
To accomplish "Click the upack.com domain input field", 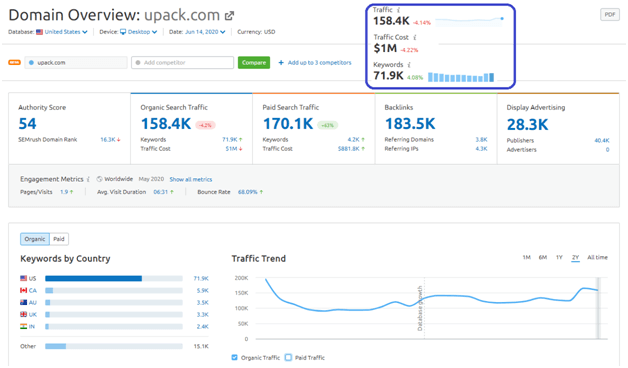I will (76, 62).
